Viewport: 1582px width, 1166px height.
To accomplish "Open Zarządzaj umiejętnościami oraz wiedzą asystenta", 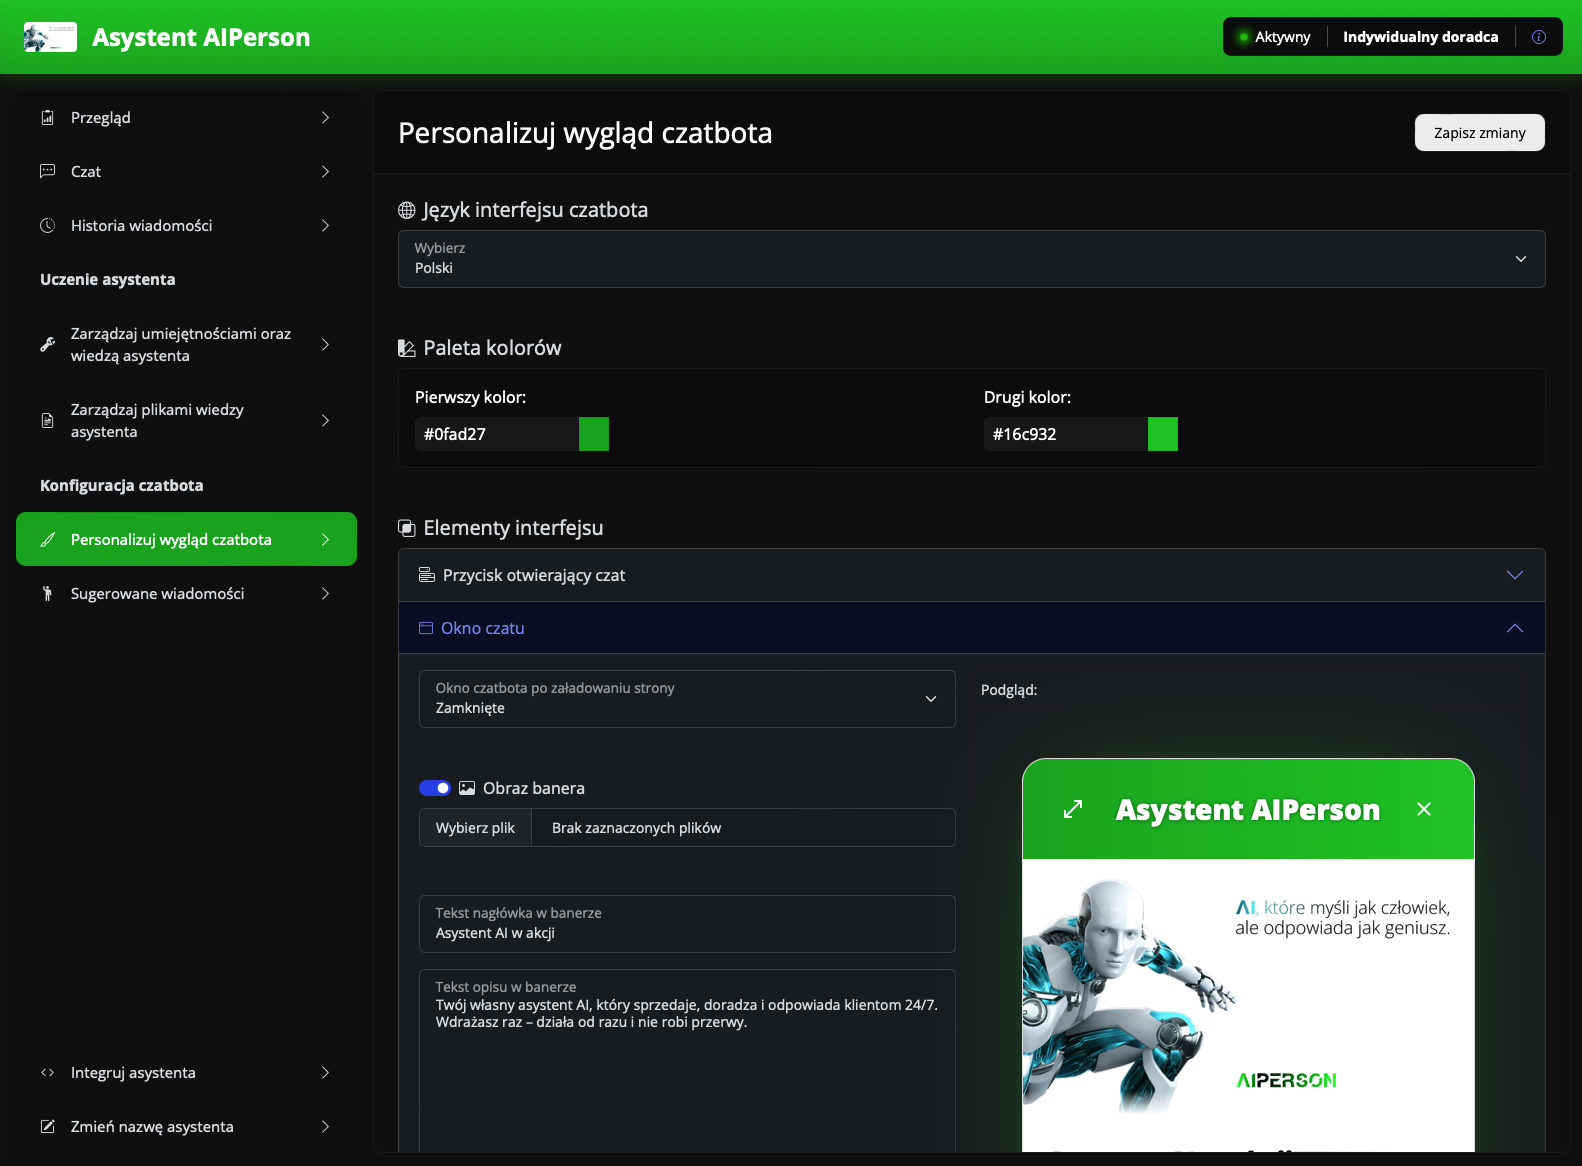I will pos(186,344).
